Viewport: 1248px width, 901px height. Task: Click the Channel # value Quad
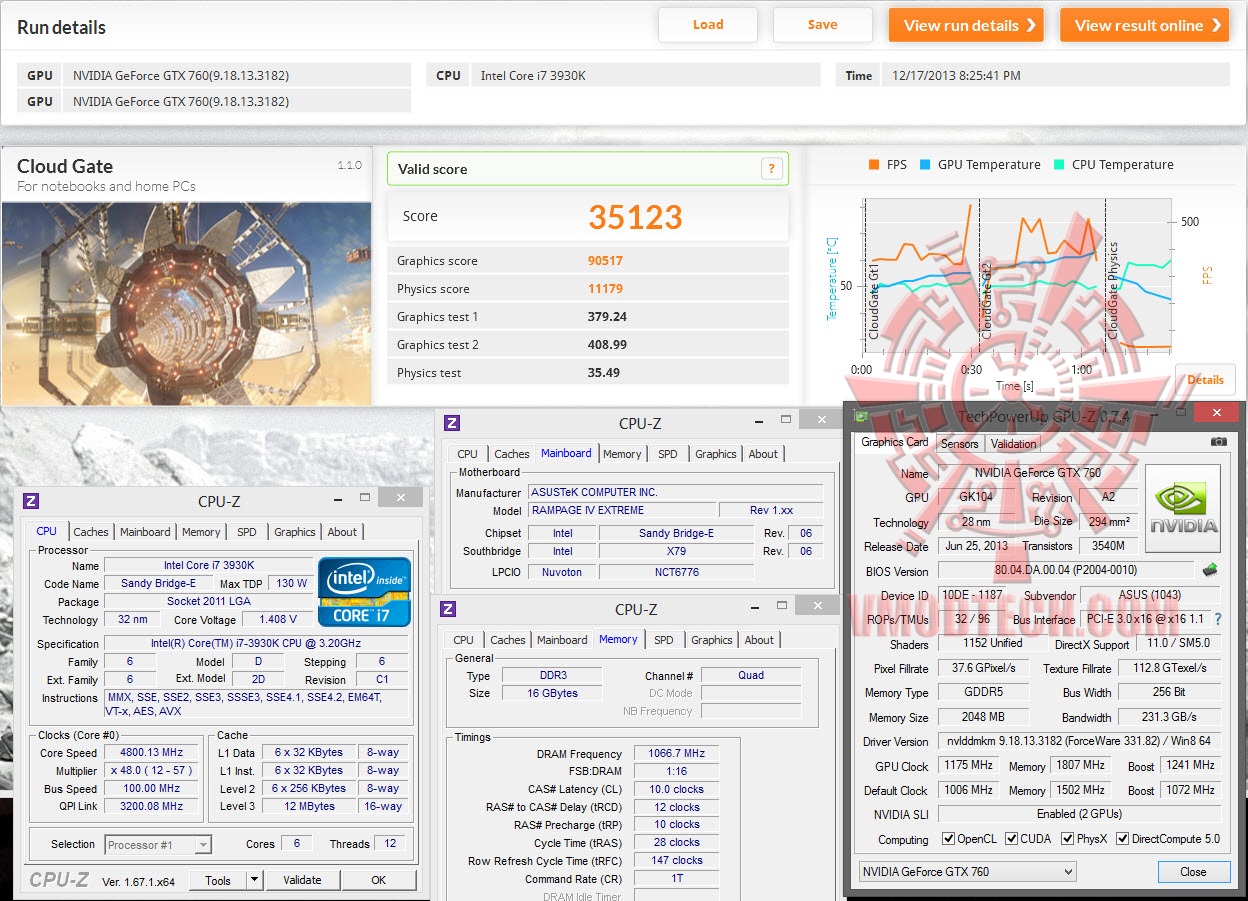coord(751,675)
